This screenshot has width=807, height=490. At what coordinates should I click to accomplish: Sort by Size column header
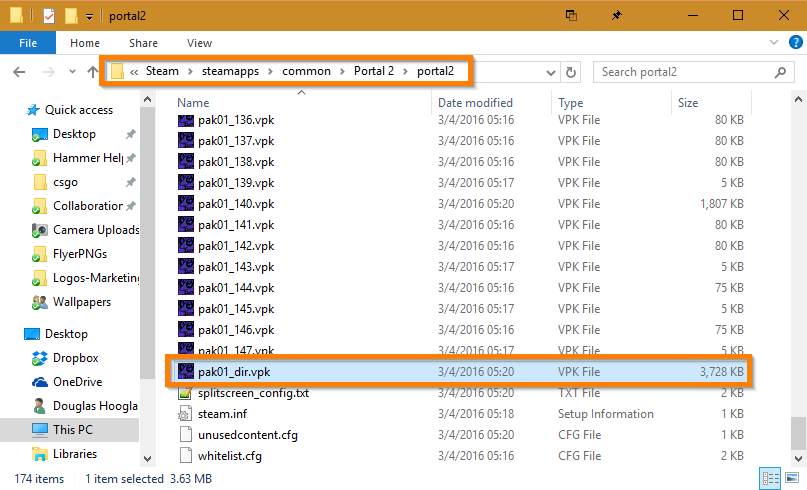pyautogui.click(x=688, y=103)
